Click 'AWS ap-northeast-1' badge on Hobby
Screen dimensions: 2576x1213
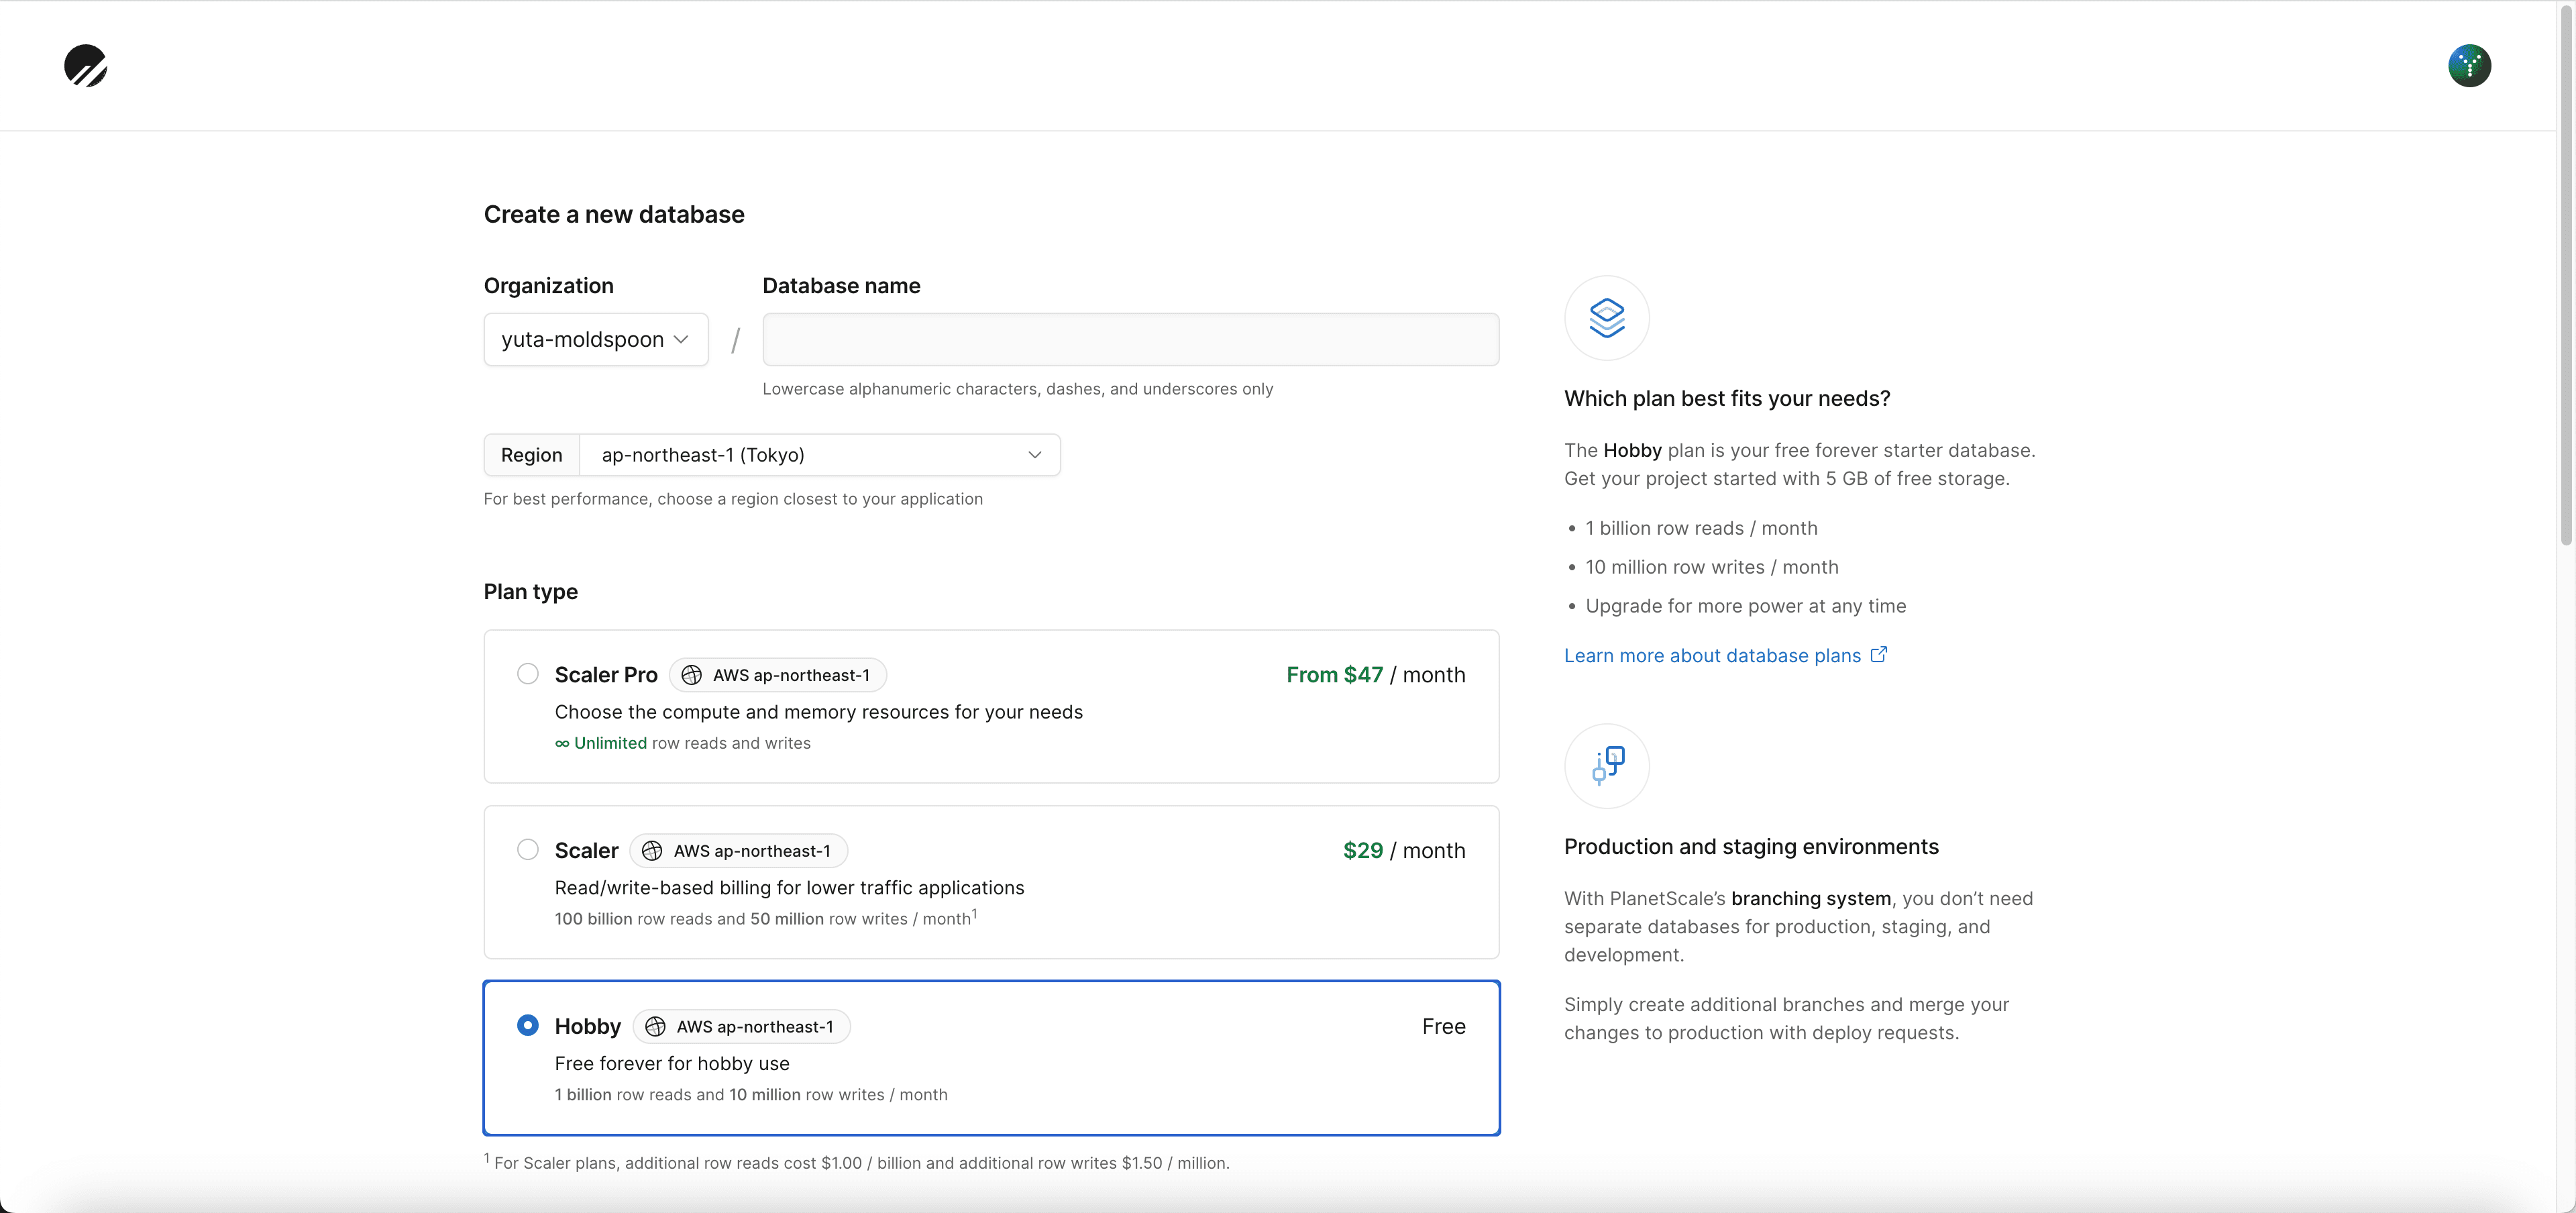tap(742, 1027)
